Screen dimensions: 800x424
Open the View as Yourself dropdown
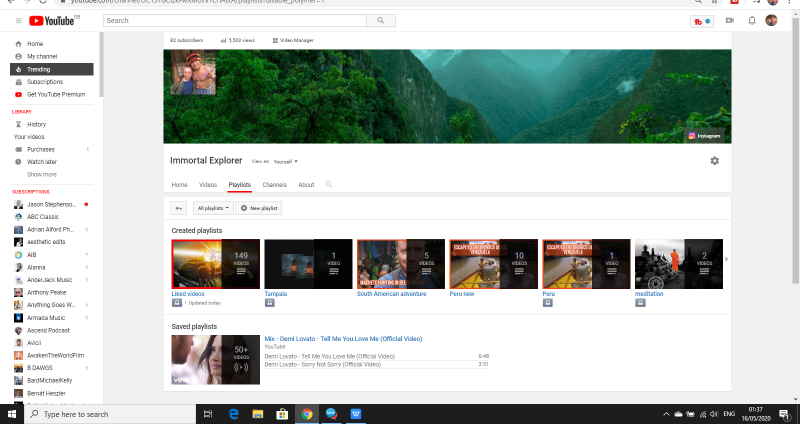coord(286,161)
